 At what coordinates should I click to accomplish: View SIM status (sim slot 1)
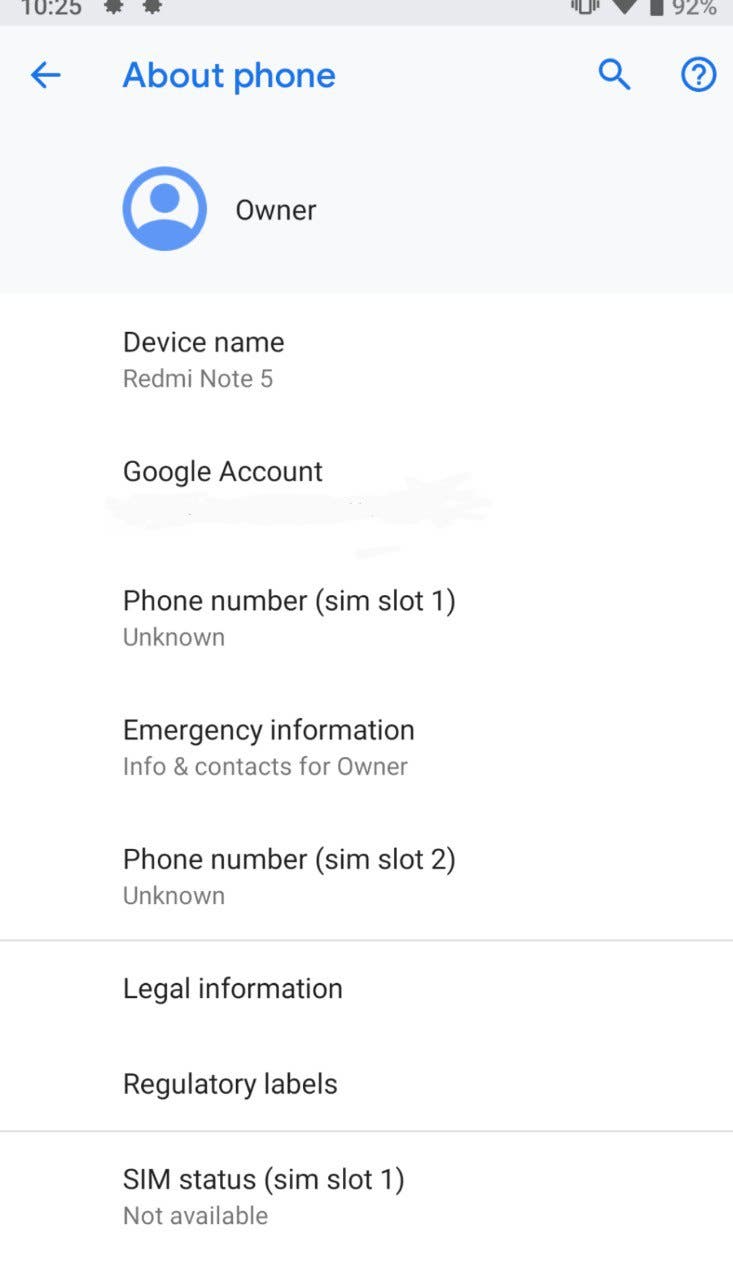point(366,1197)
